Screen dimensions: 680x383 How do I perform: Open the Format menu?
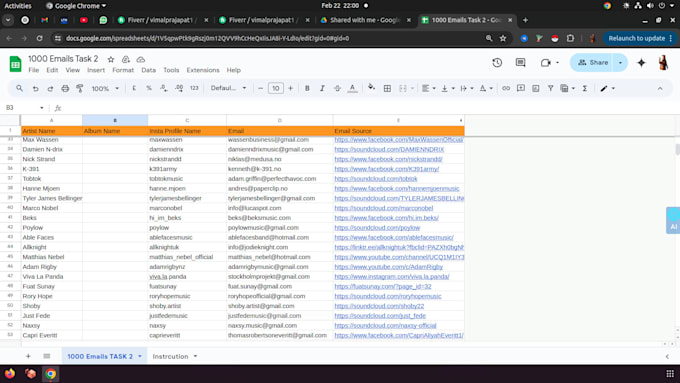coord(123,70)
